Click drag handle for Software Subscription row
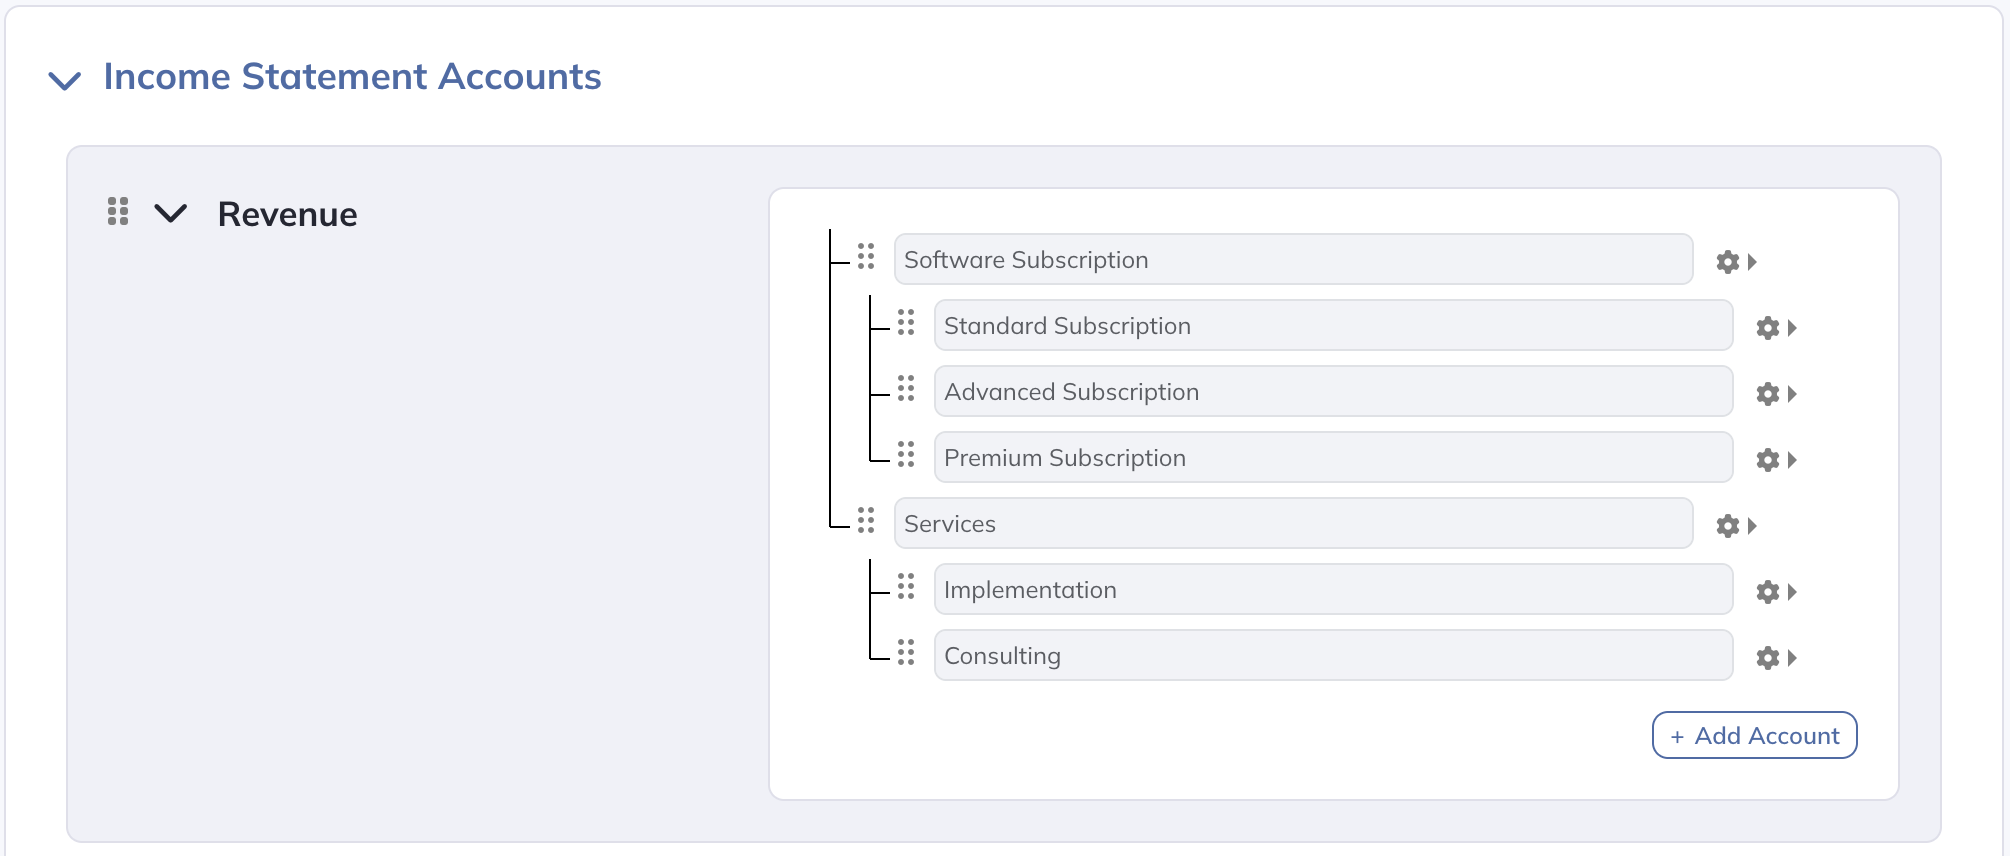2010x856 pixels. (x=866, y=256)
